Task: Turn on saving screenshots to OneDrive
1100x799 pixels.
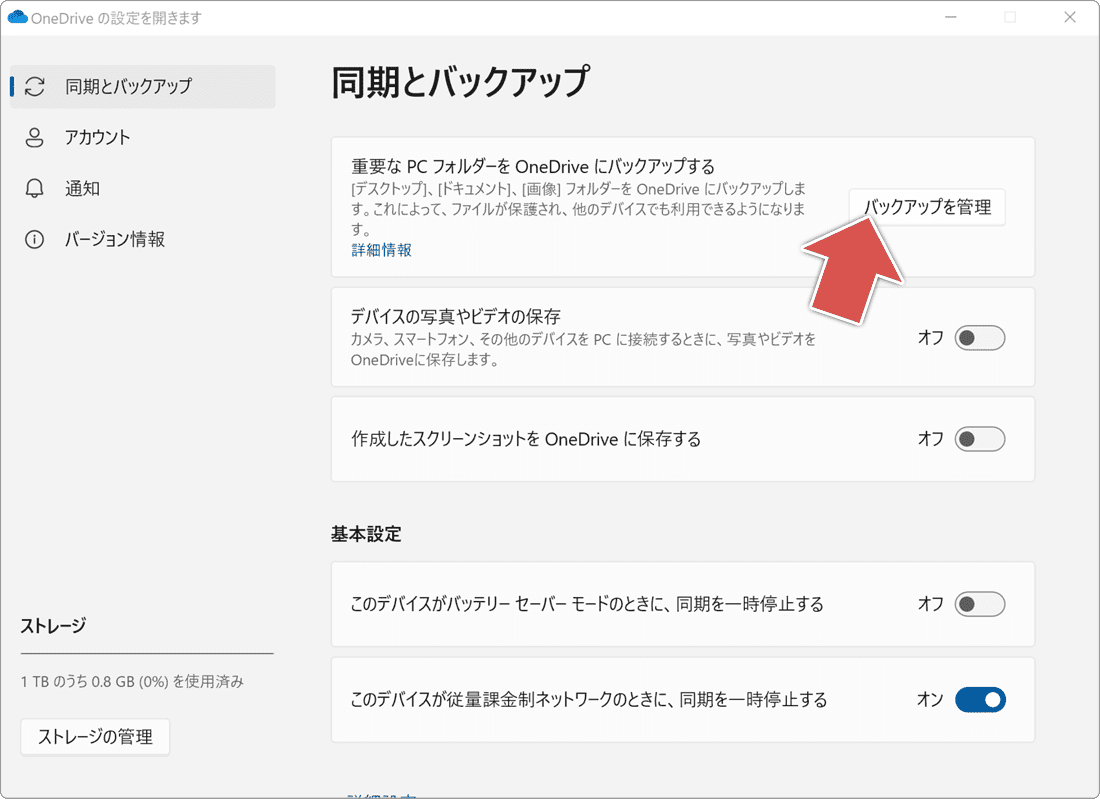Action: coord(979,439)
